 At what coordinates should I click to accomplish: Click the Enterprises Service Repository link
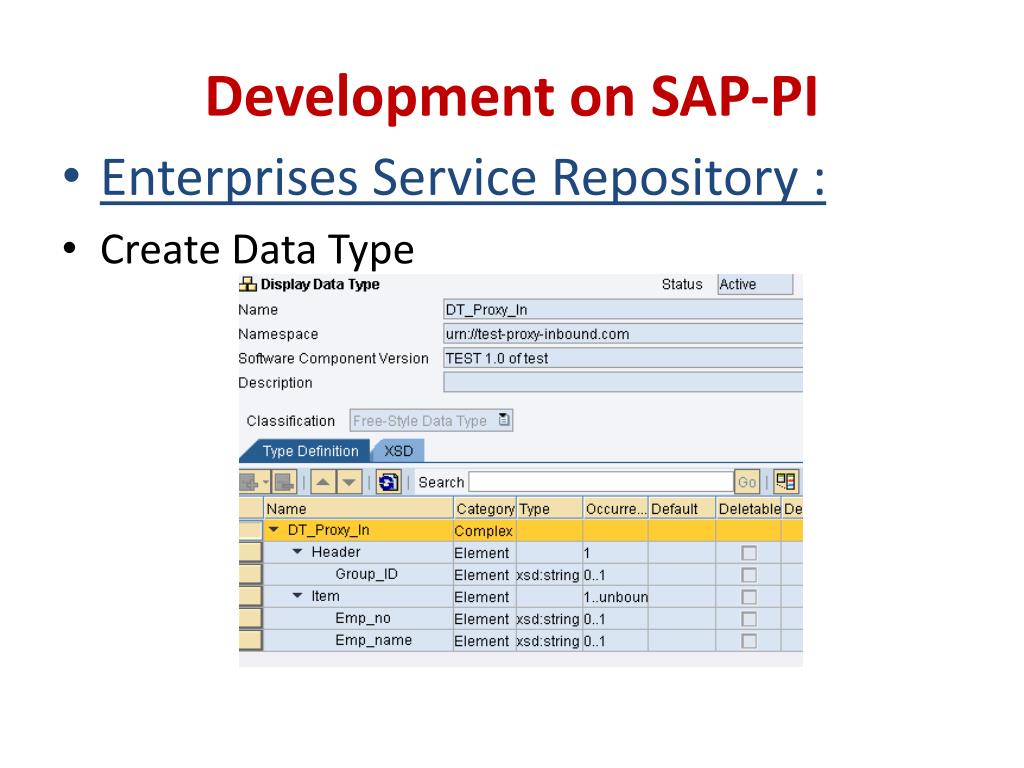pos(463,178)
